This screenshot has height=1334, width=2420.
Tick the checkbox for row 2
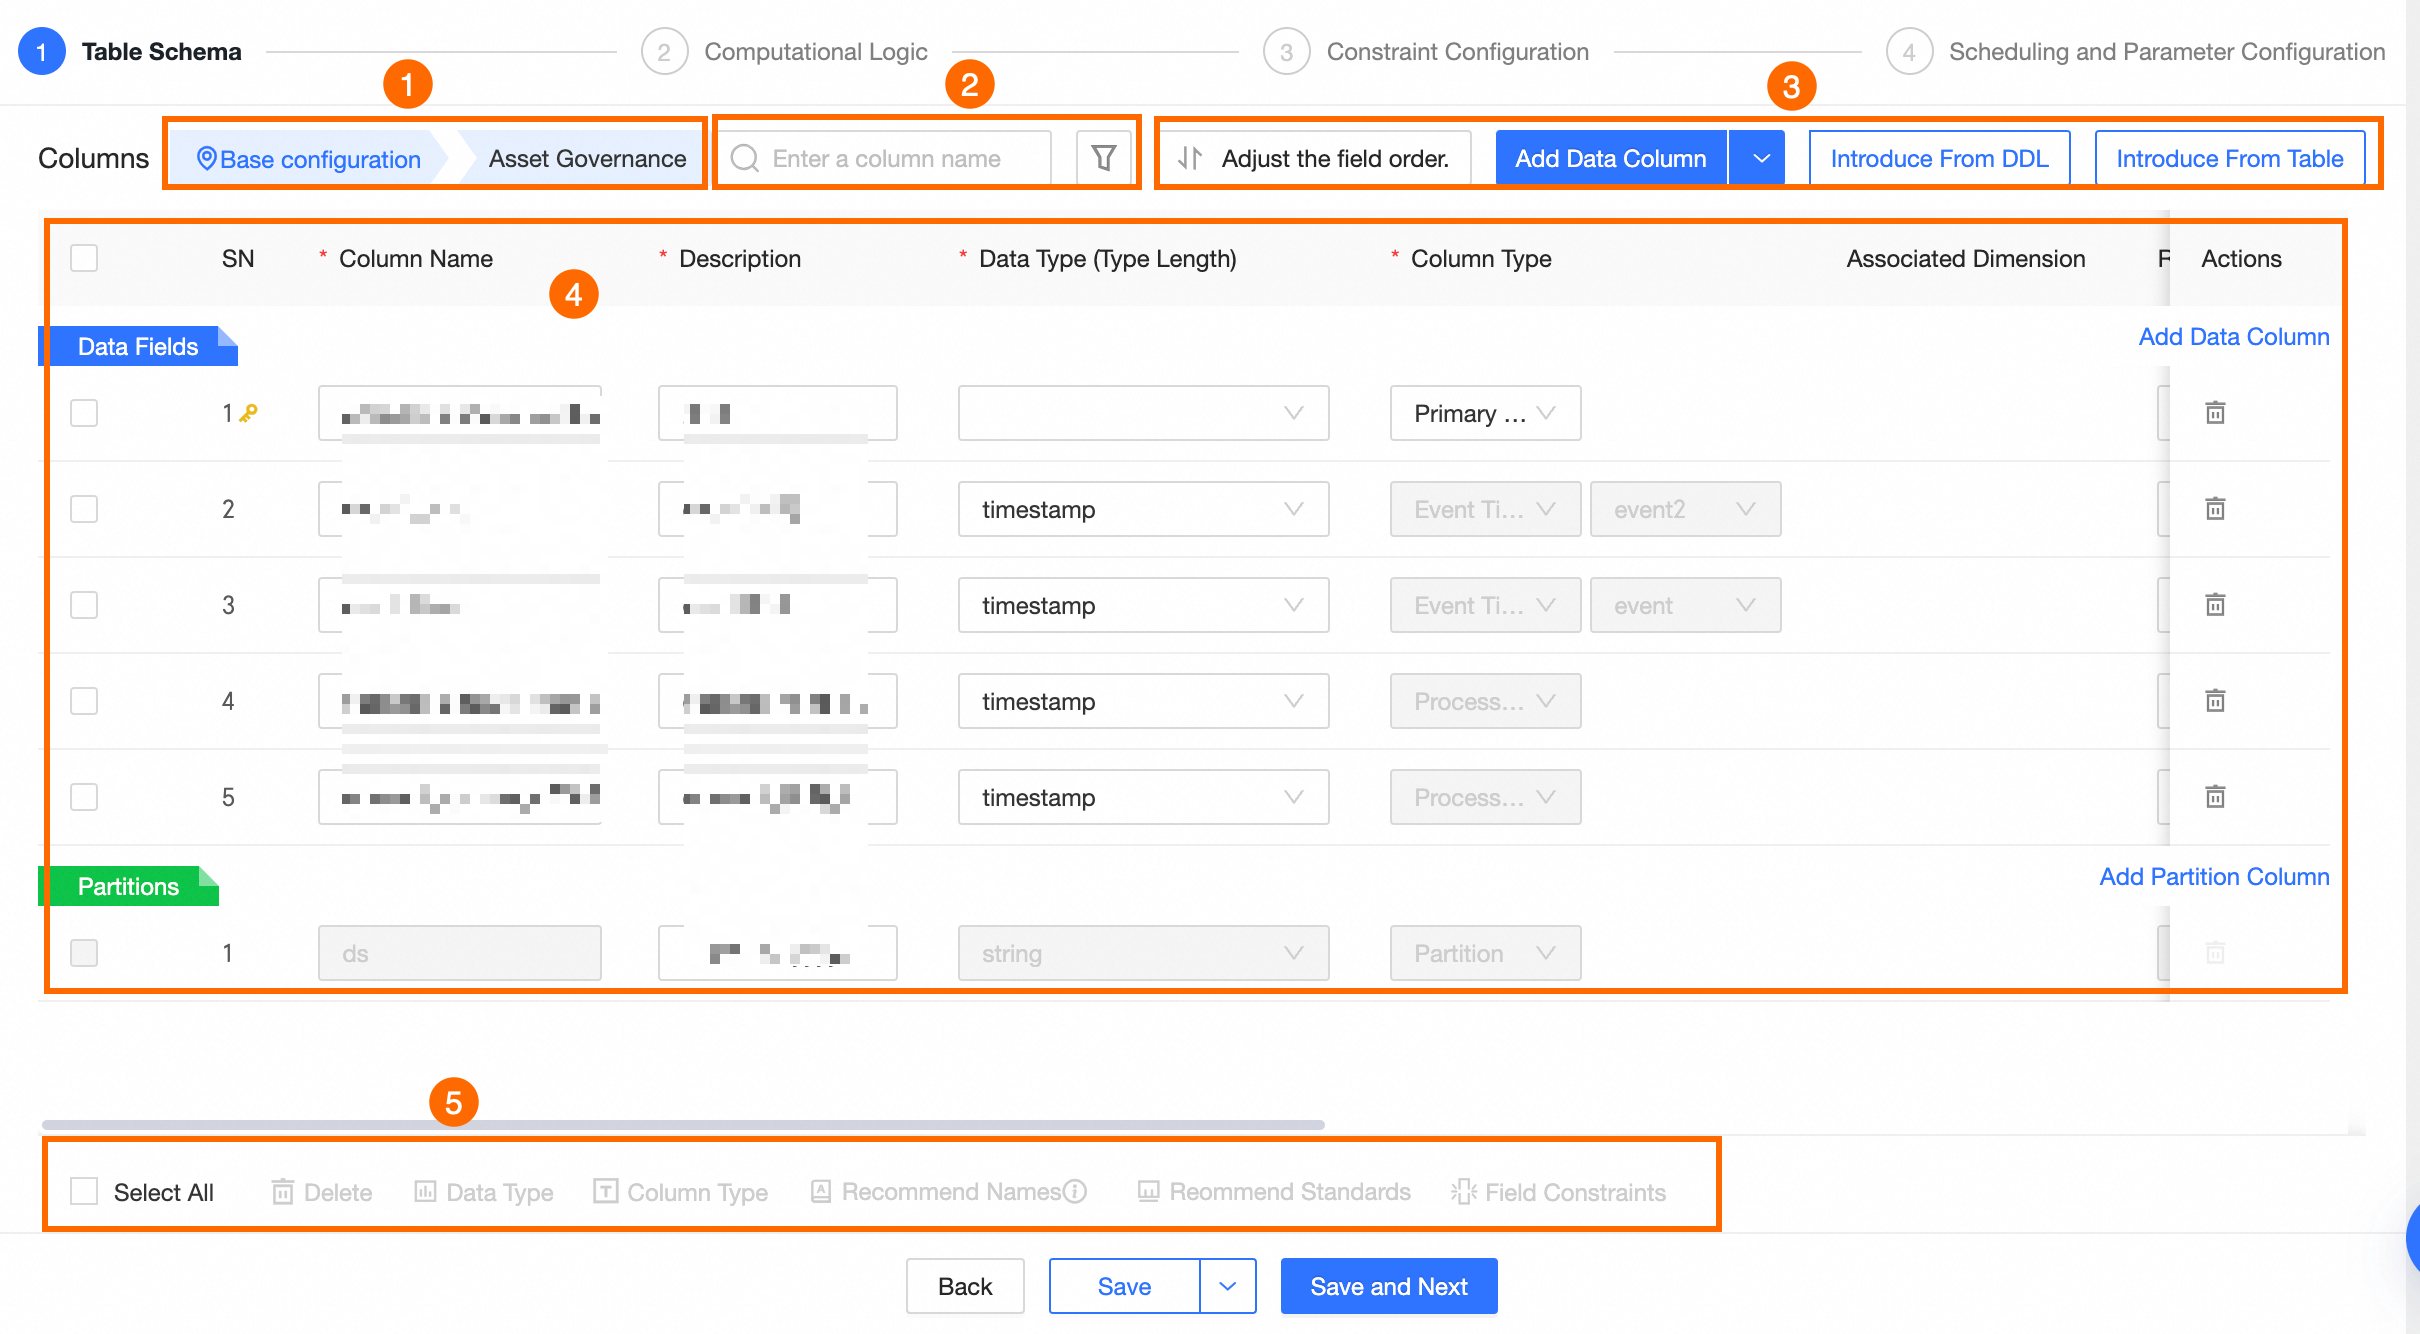(x=84, y=508)
